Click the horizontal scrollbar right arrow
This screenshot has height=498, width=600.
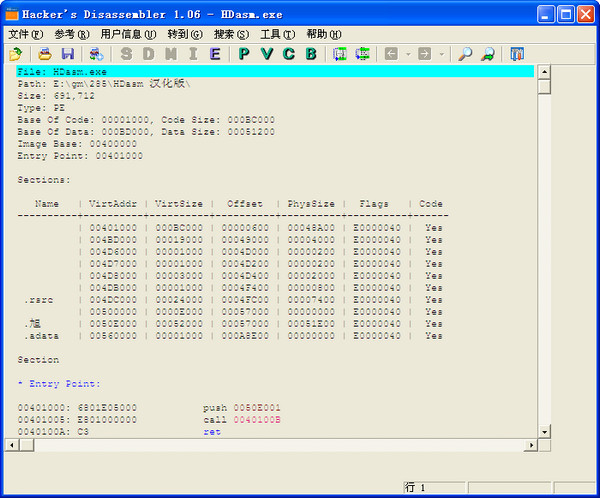[x=530, y=445]
